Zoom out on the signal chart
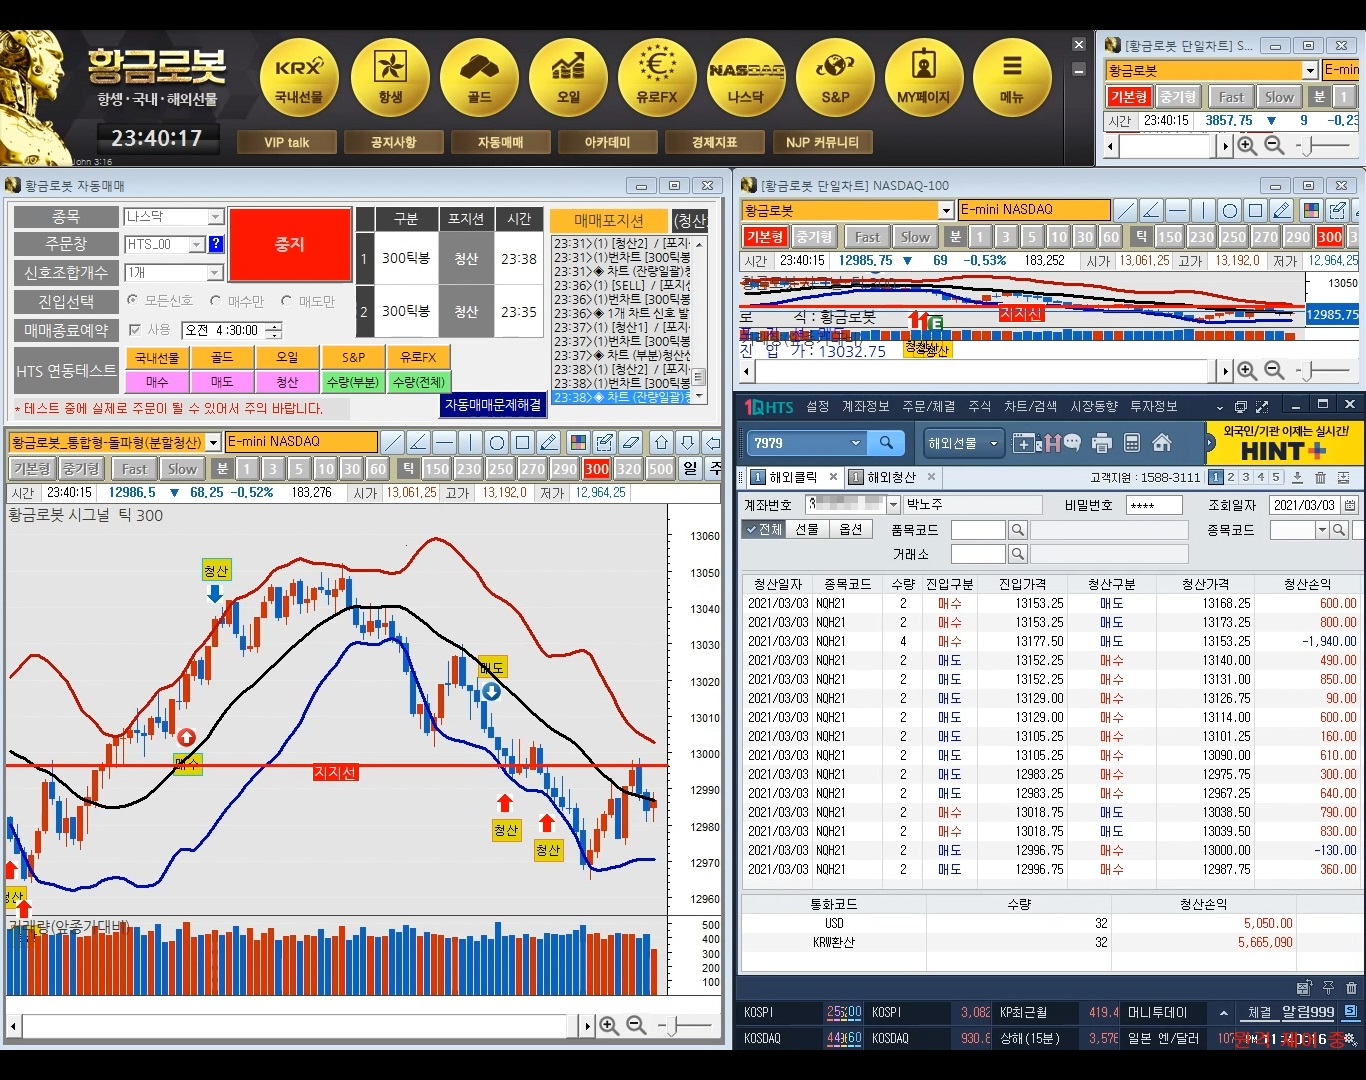This screenshot has height=1080, width=1366. pyautogui.click(x=635, y=1025)
